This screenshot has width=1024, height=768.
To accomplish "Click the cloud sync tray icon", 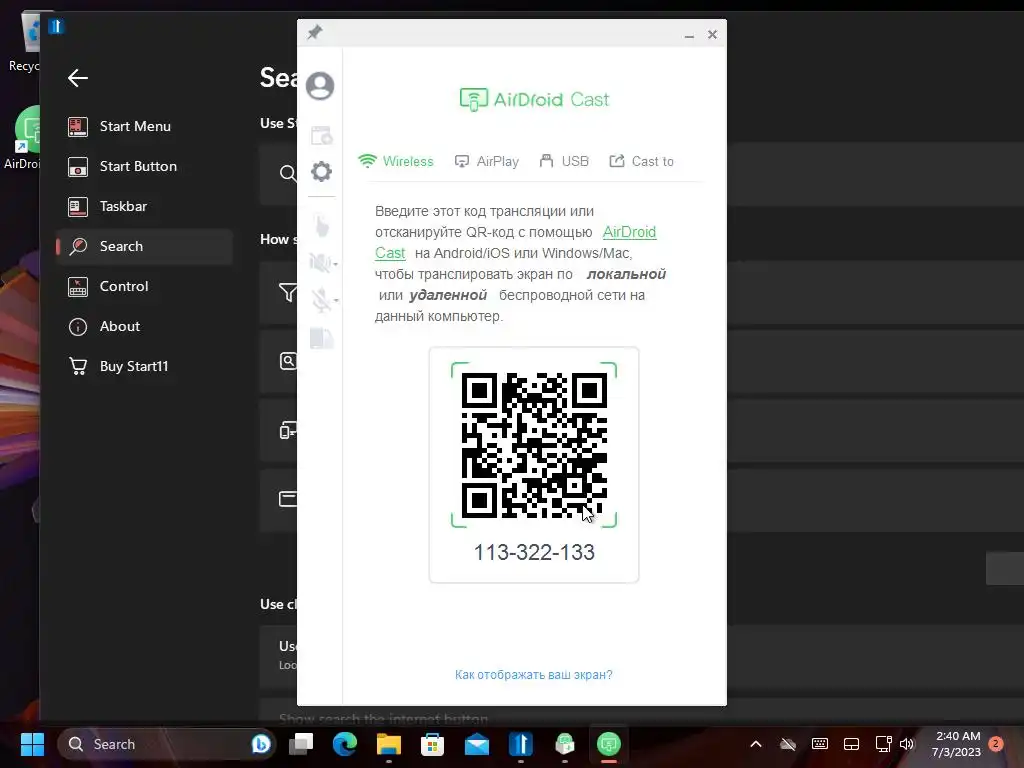I will [788, 744].
